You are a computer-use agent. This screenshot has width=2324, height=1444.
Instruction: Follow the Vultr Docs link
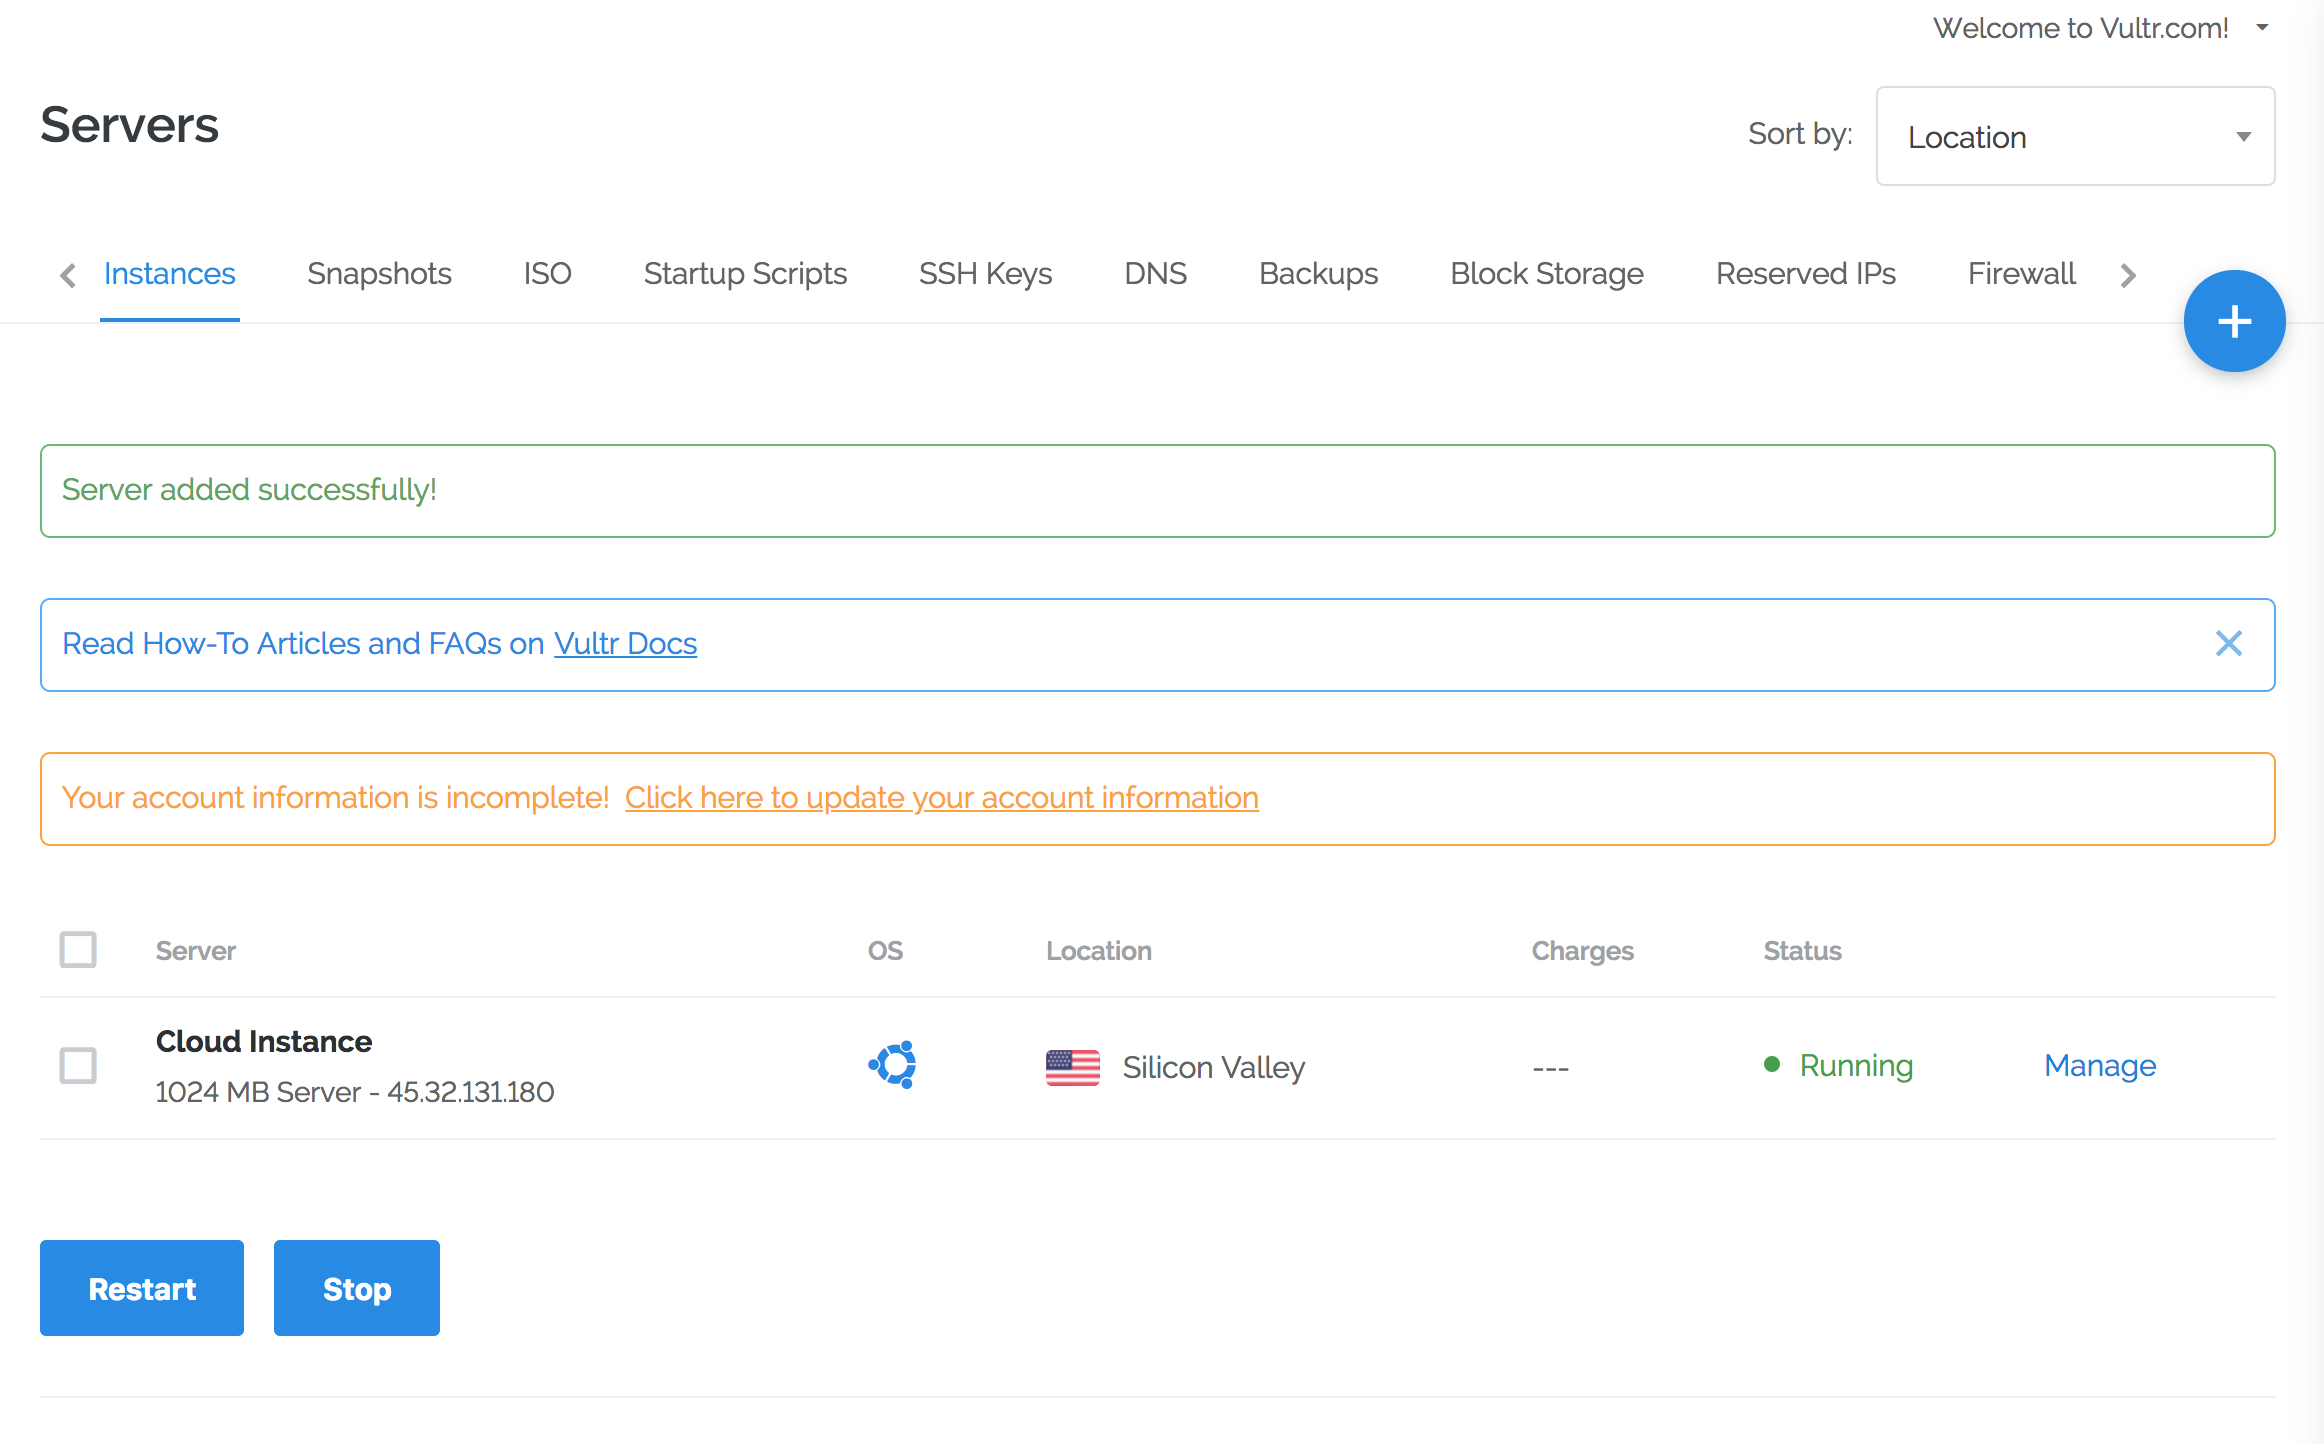click(x=625, y=644)
